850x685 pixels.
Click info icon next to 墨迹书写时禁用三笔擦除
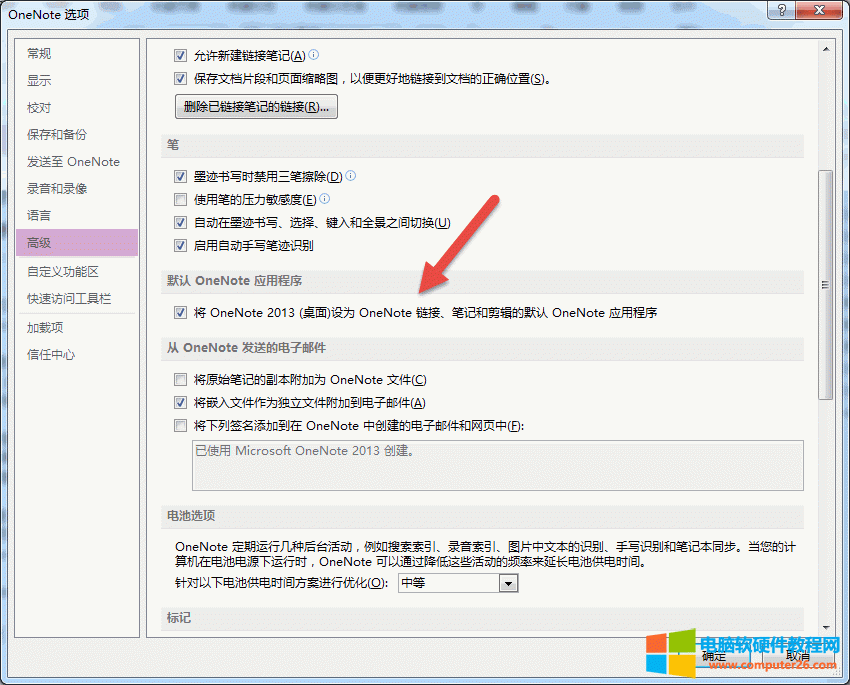point(351,176)
